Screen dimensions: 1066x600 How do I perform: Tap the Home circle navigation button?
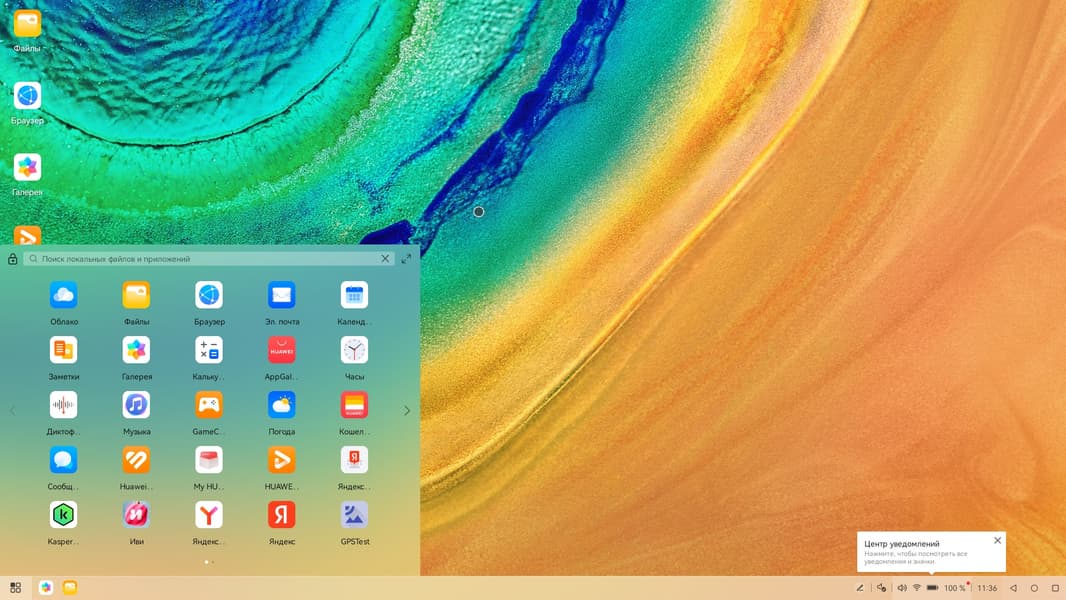1034,588
